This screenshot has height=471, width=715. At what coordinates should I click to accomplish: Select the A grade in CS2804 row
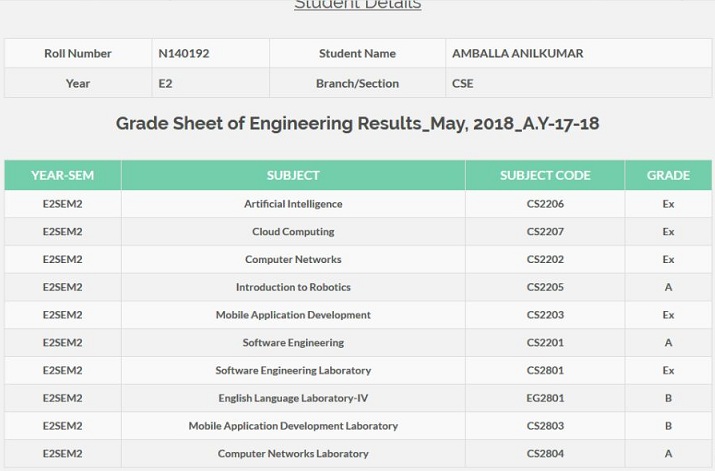668,454
